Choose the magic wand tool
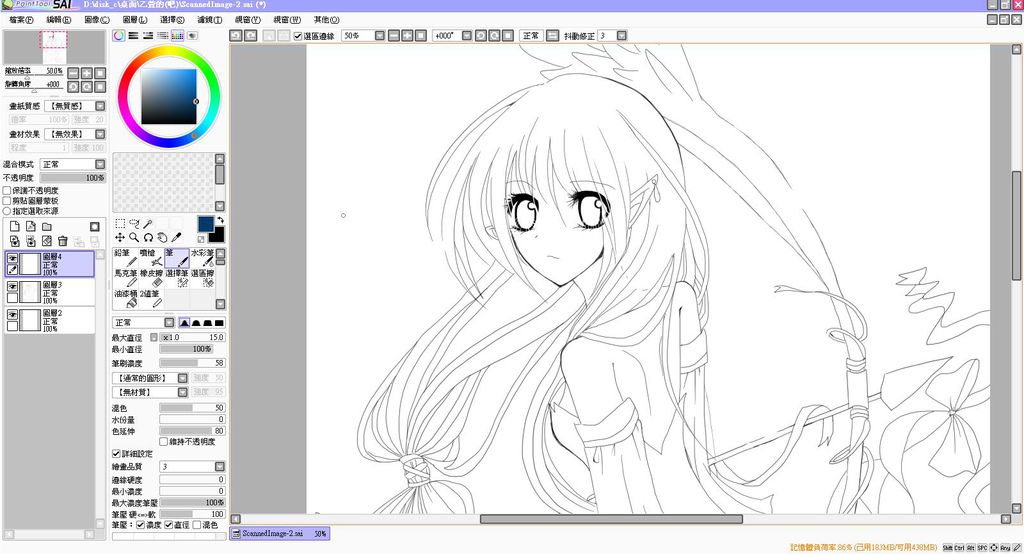 click(x=148, y=223)
